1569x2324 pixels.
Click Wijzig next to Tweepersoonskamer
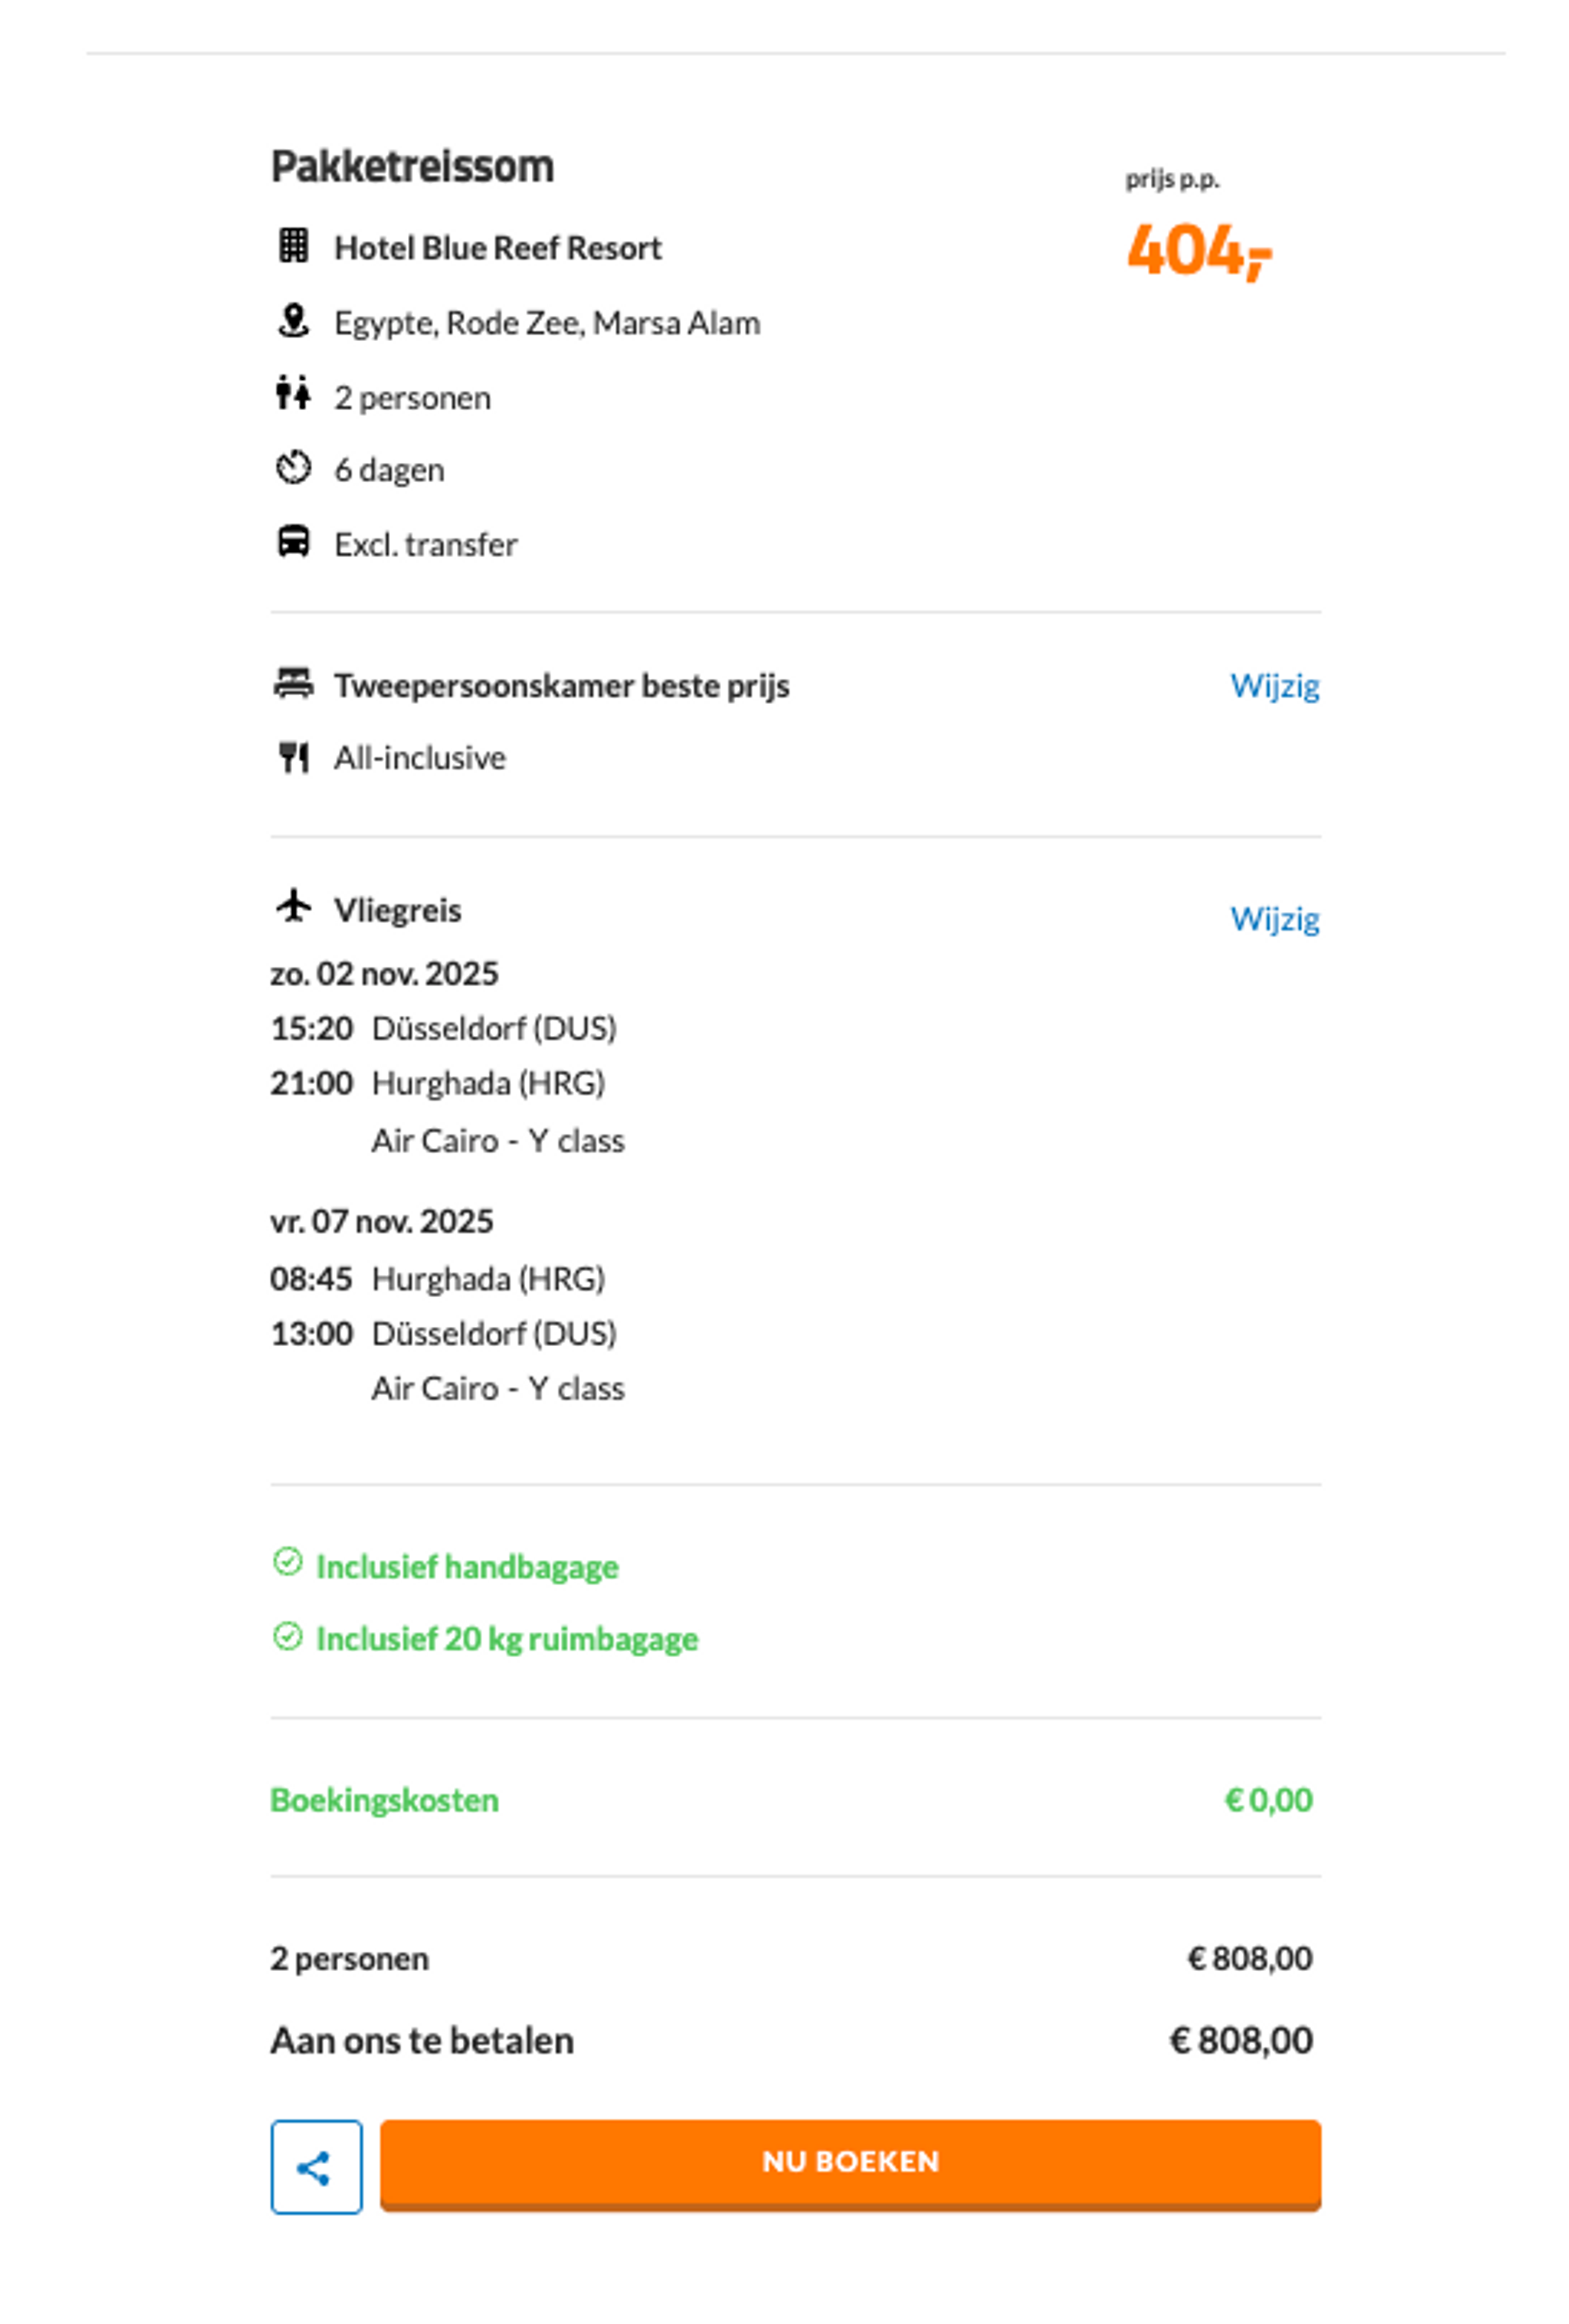tap(1273, 686)
